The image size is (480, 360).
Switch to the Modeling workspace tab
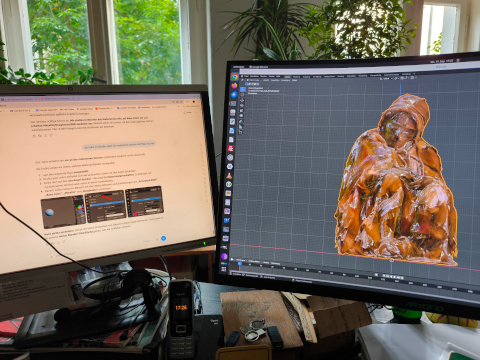[296, 77]
